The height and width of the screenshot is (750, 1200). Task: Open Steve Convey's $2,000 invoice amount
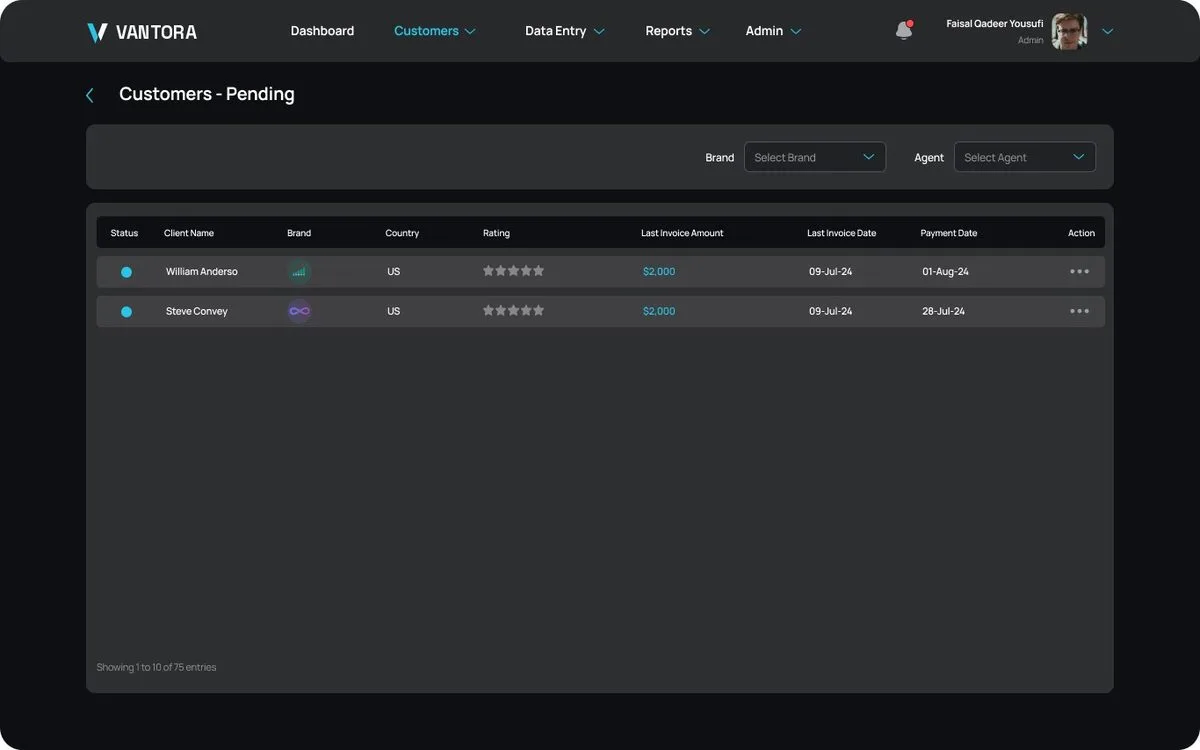659,312
